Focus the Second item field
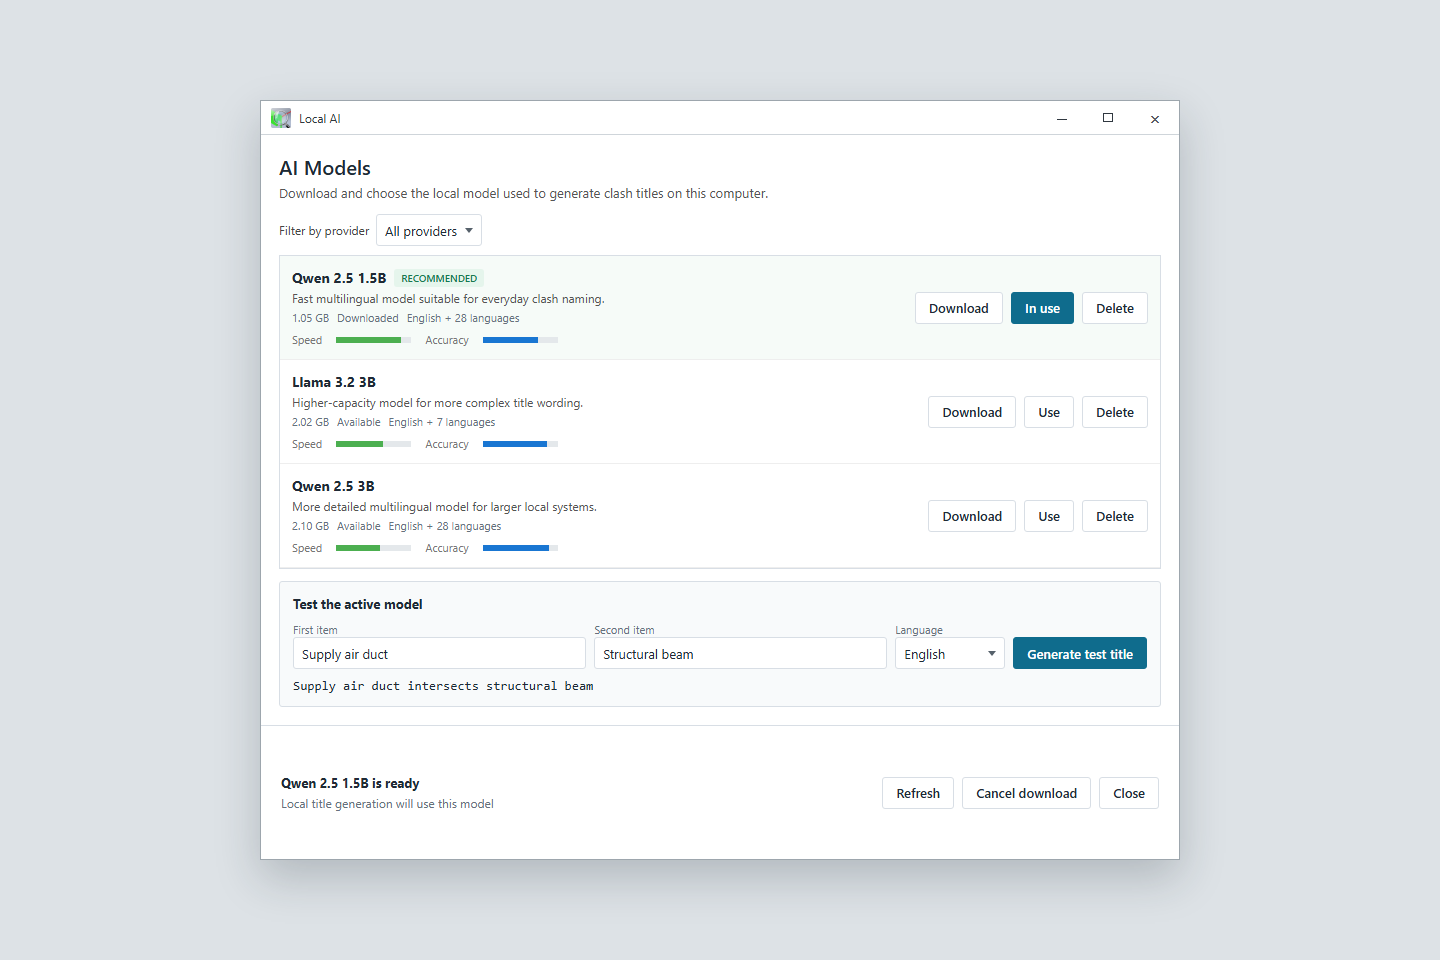The image size is (1440, 960). (x=740, y=653)
